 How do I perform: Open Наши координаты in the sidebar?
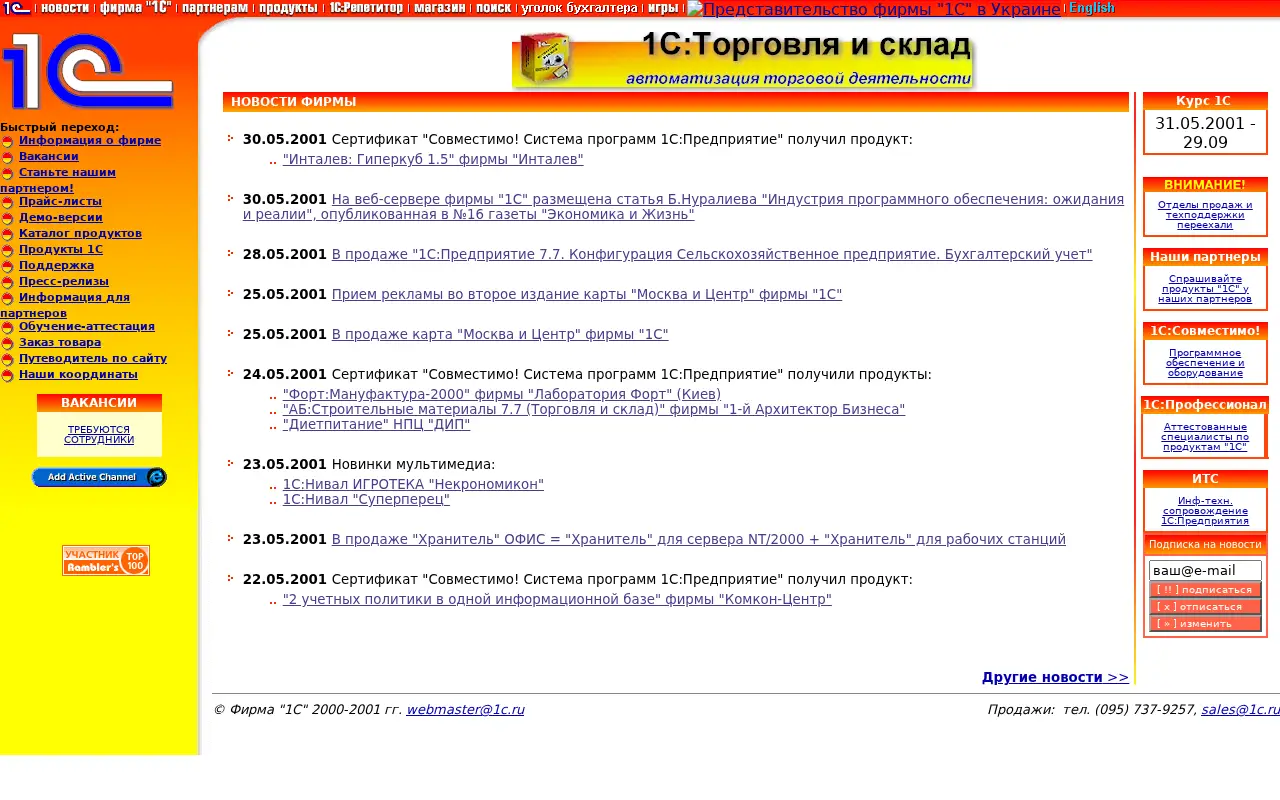[x=78, y=374]
